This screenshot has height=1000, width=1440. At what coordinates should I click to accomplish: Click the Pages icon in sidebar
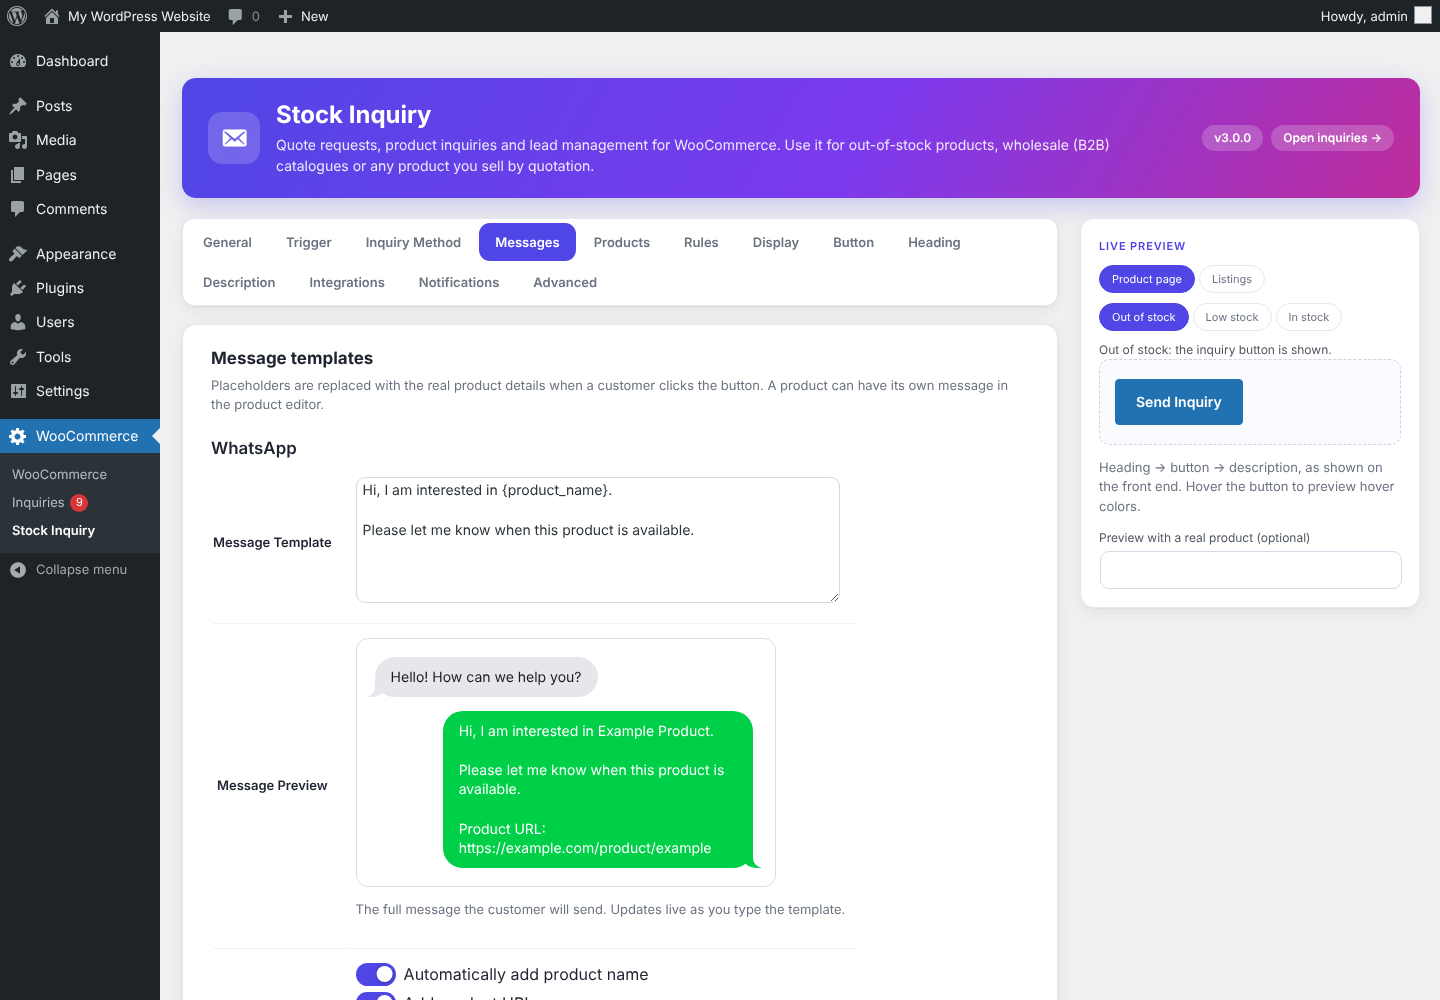[18, 175]
